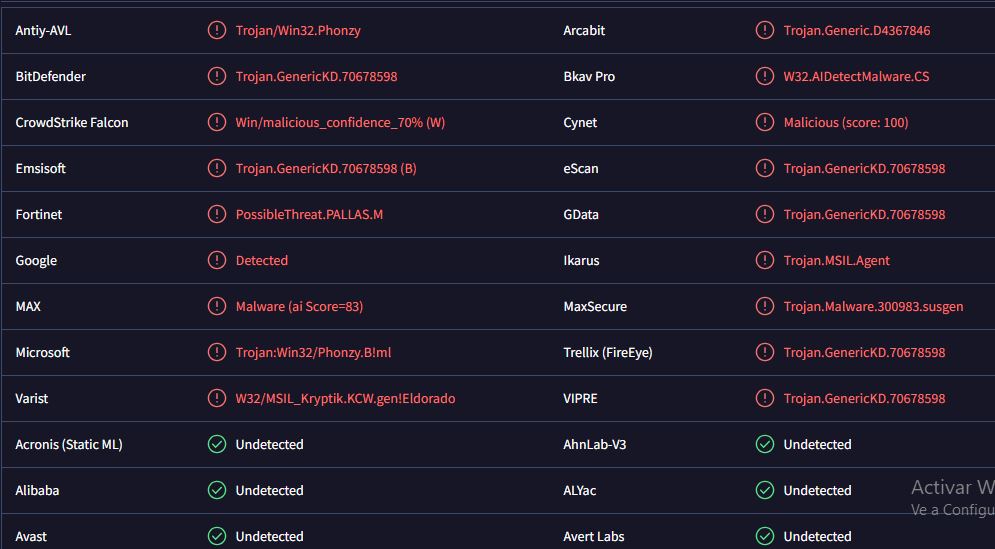Click the green checkmark icon for Acronis (Static ML)
The image size is (995, 549).
pos(216,444)
